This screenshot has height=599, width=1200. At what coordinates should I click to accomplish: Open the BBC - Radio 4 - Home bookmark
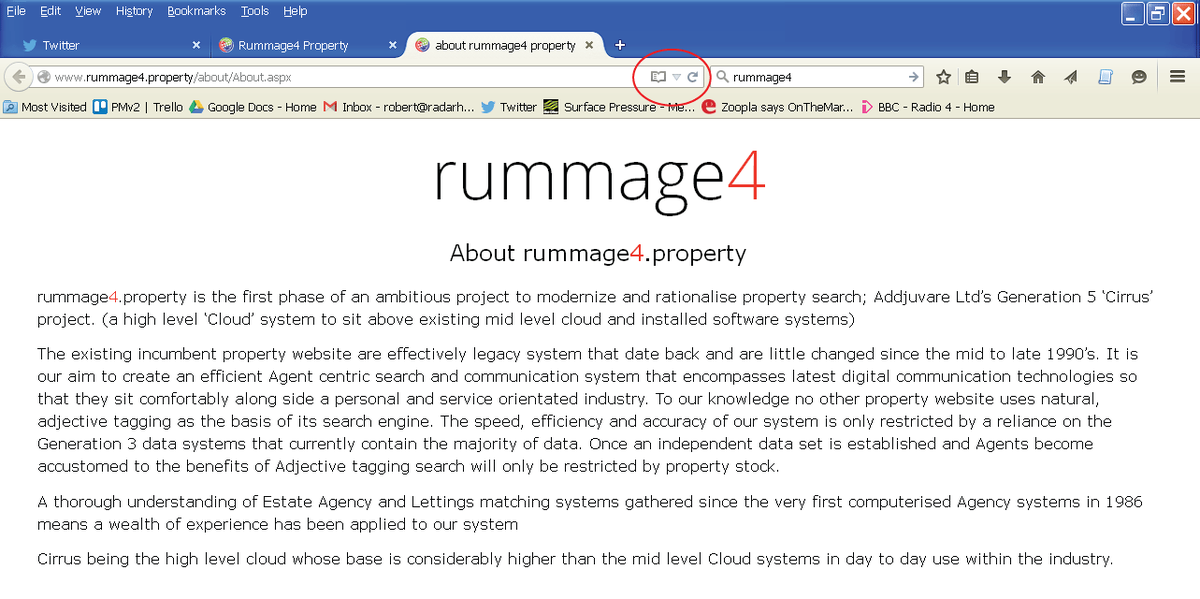coord(927,107)
